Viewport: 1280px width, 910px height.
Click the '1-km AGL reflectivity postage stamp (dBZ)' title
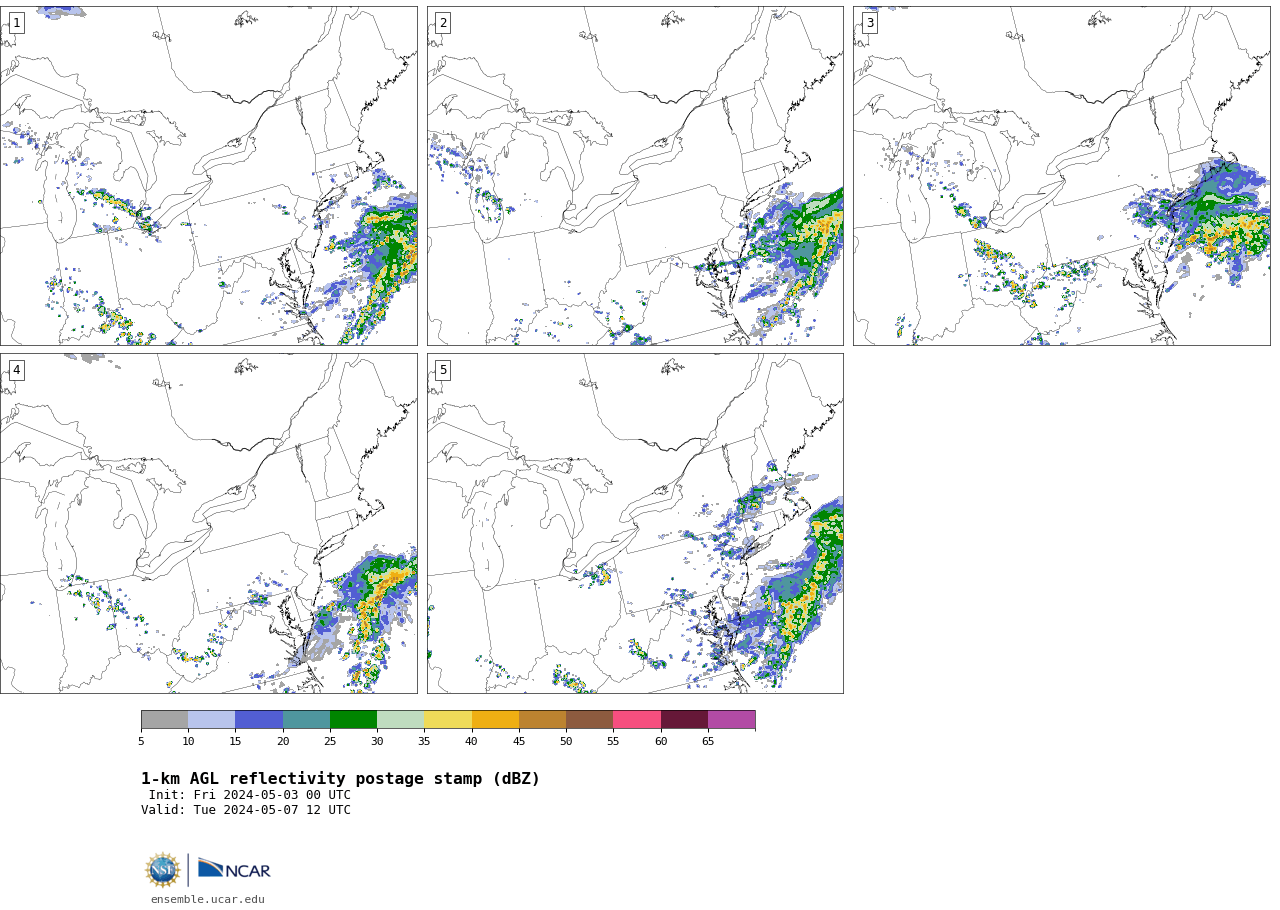[x=340, y=779]
